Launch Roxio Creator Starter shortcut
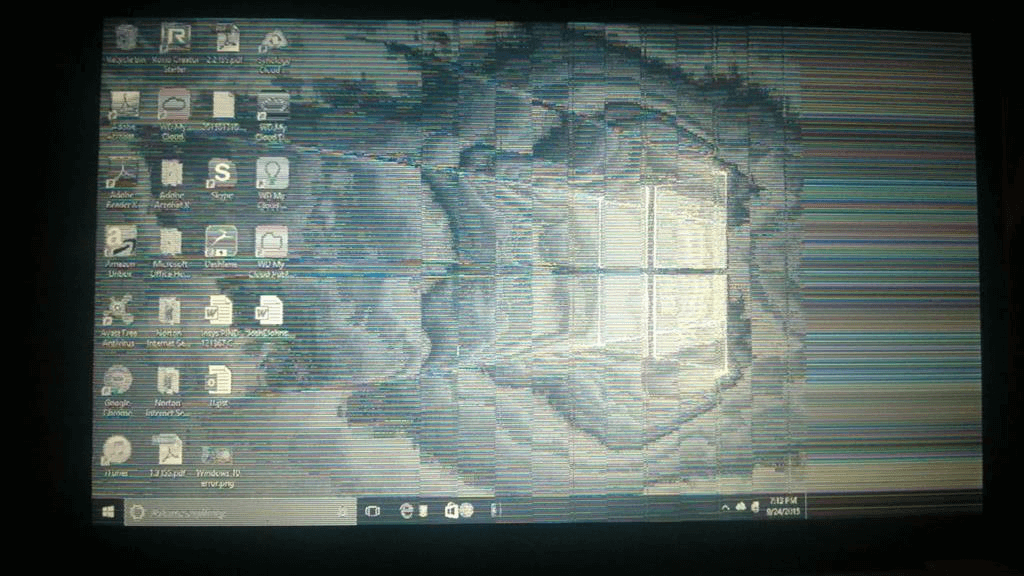This screenshot has width=1024, height=576. click(175, 48)
